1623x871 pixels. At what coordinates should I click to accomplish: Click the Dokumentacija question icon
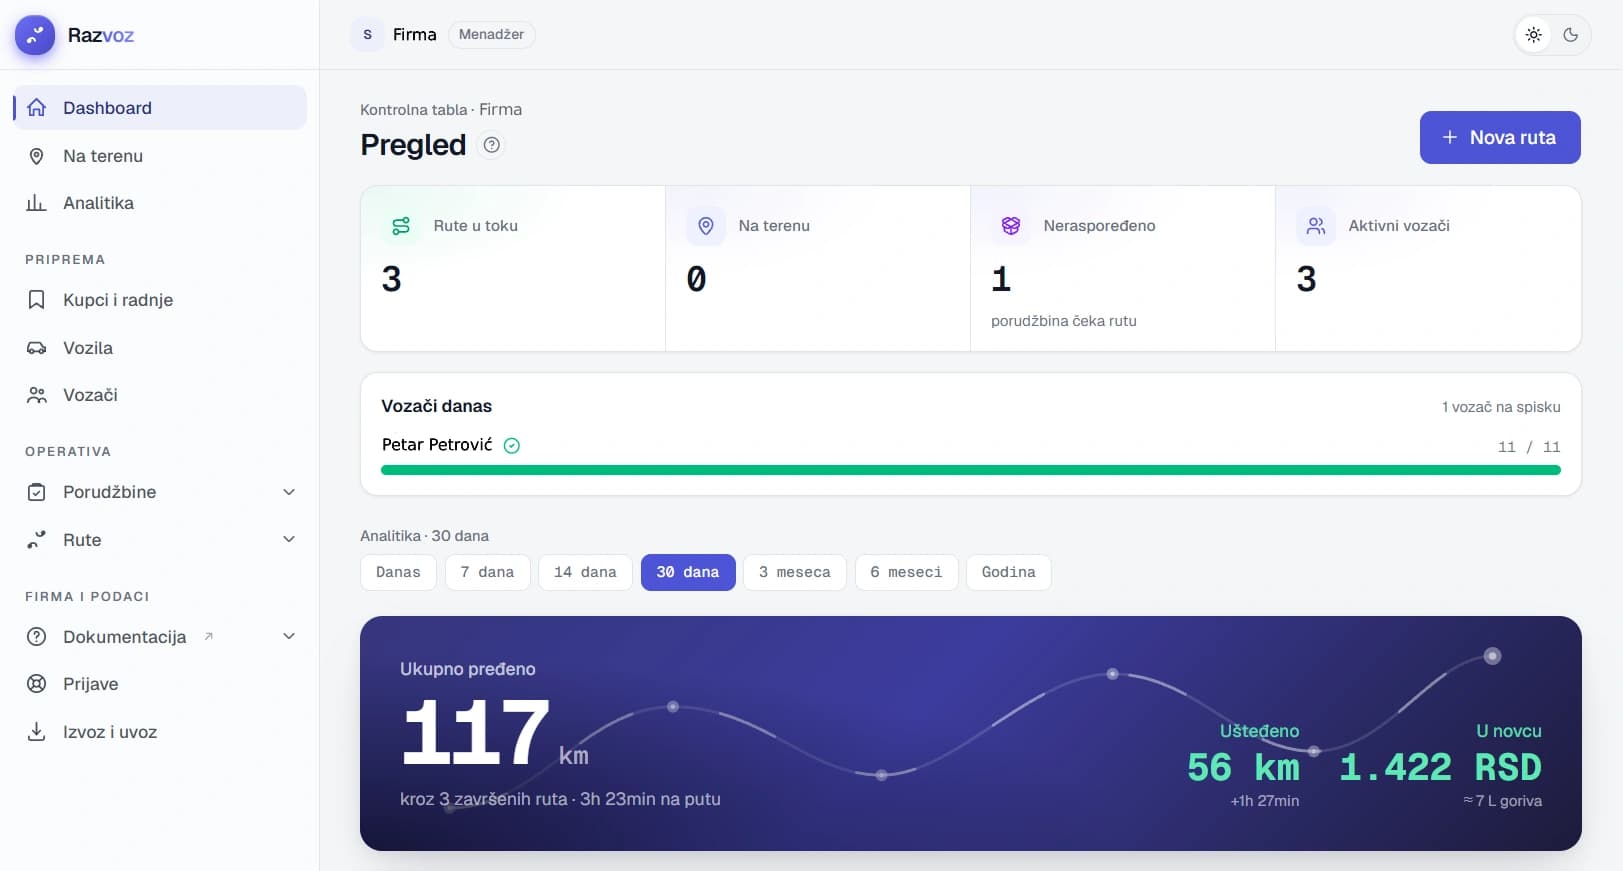[37, 637]
